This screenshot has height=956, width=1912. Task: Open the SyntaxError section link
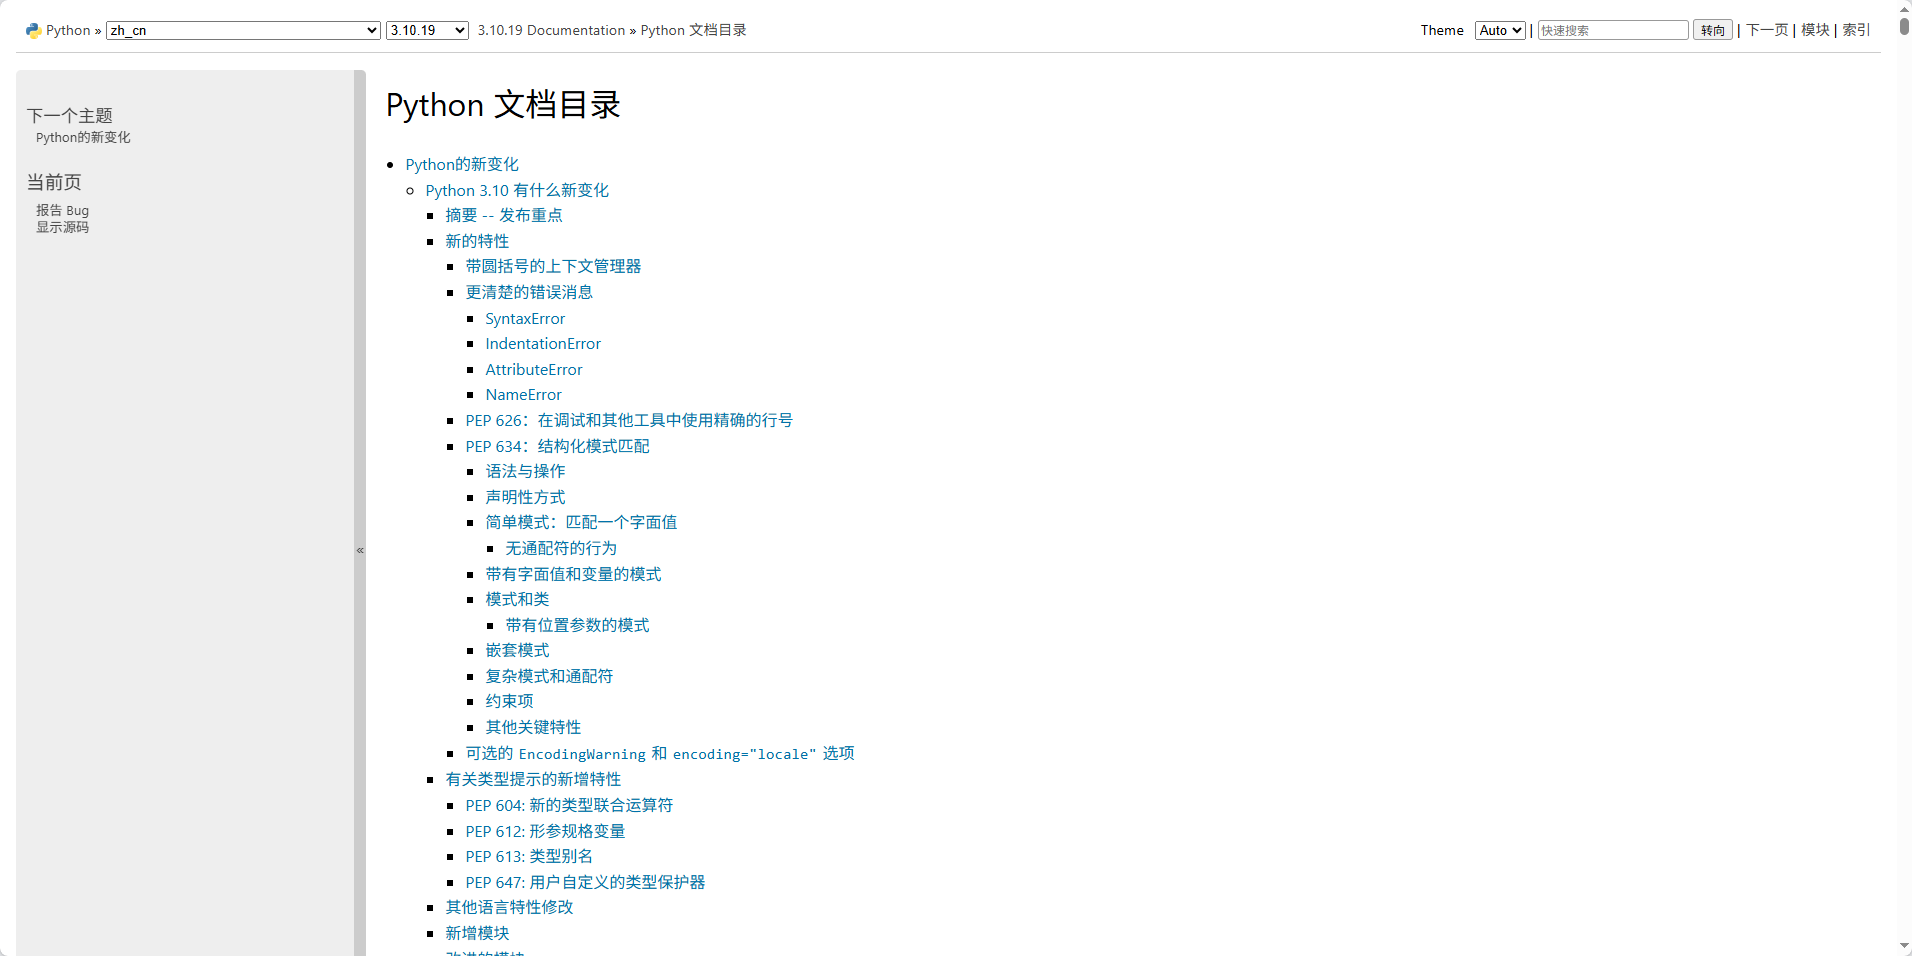pos(525,318)
